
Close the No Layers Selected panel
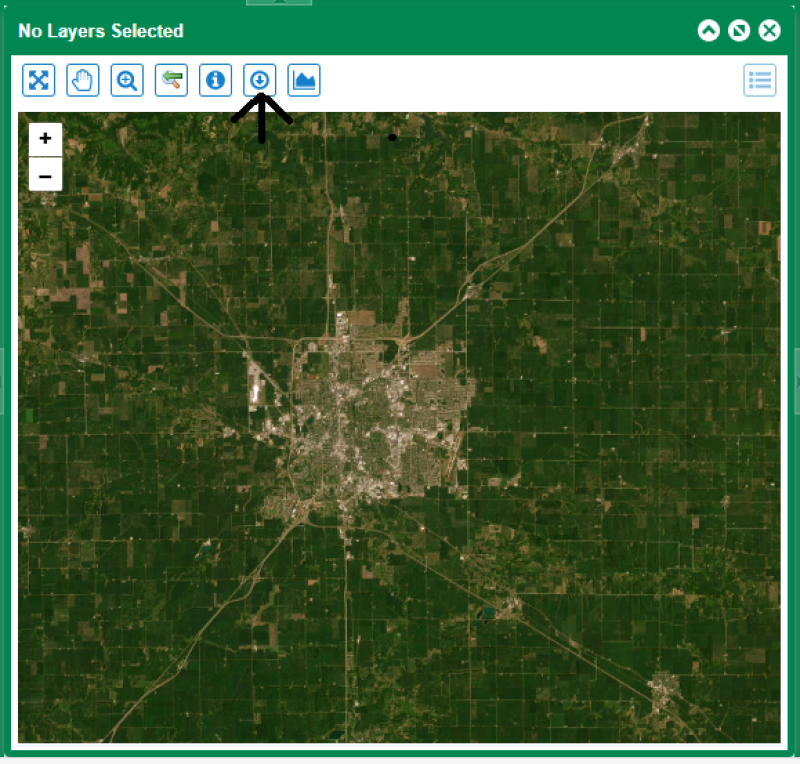769,31
